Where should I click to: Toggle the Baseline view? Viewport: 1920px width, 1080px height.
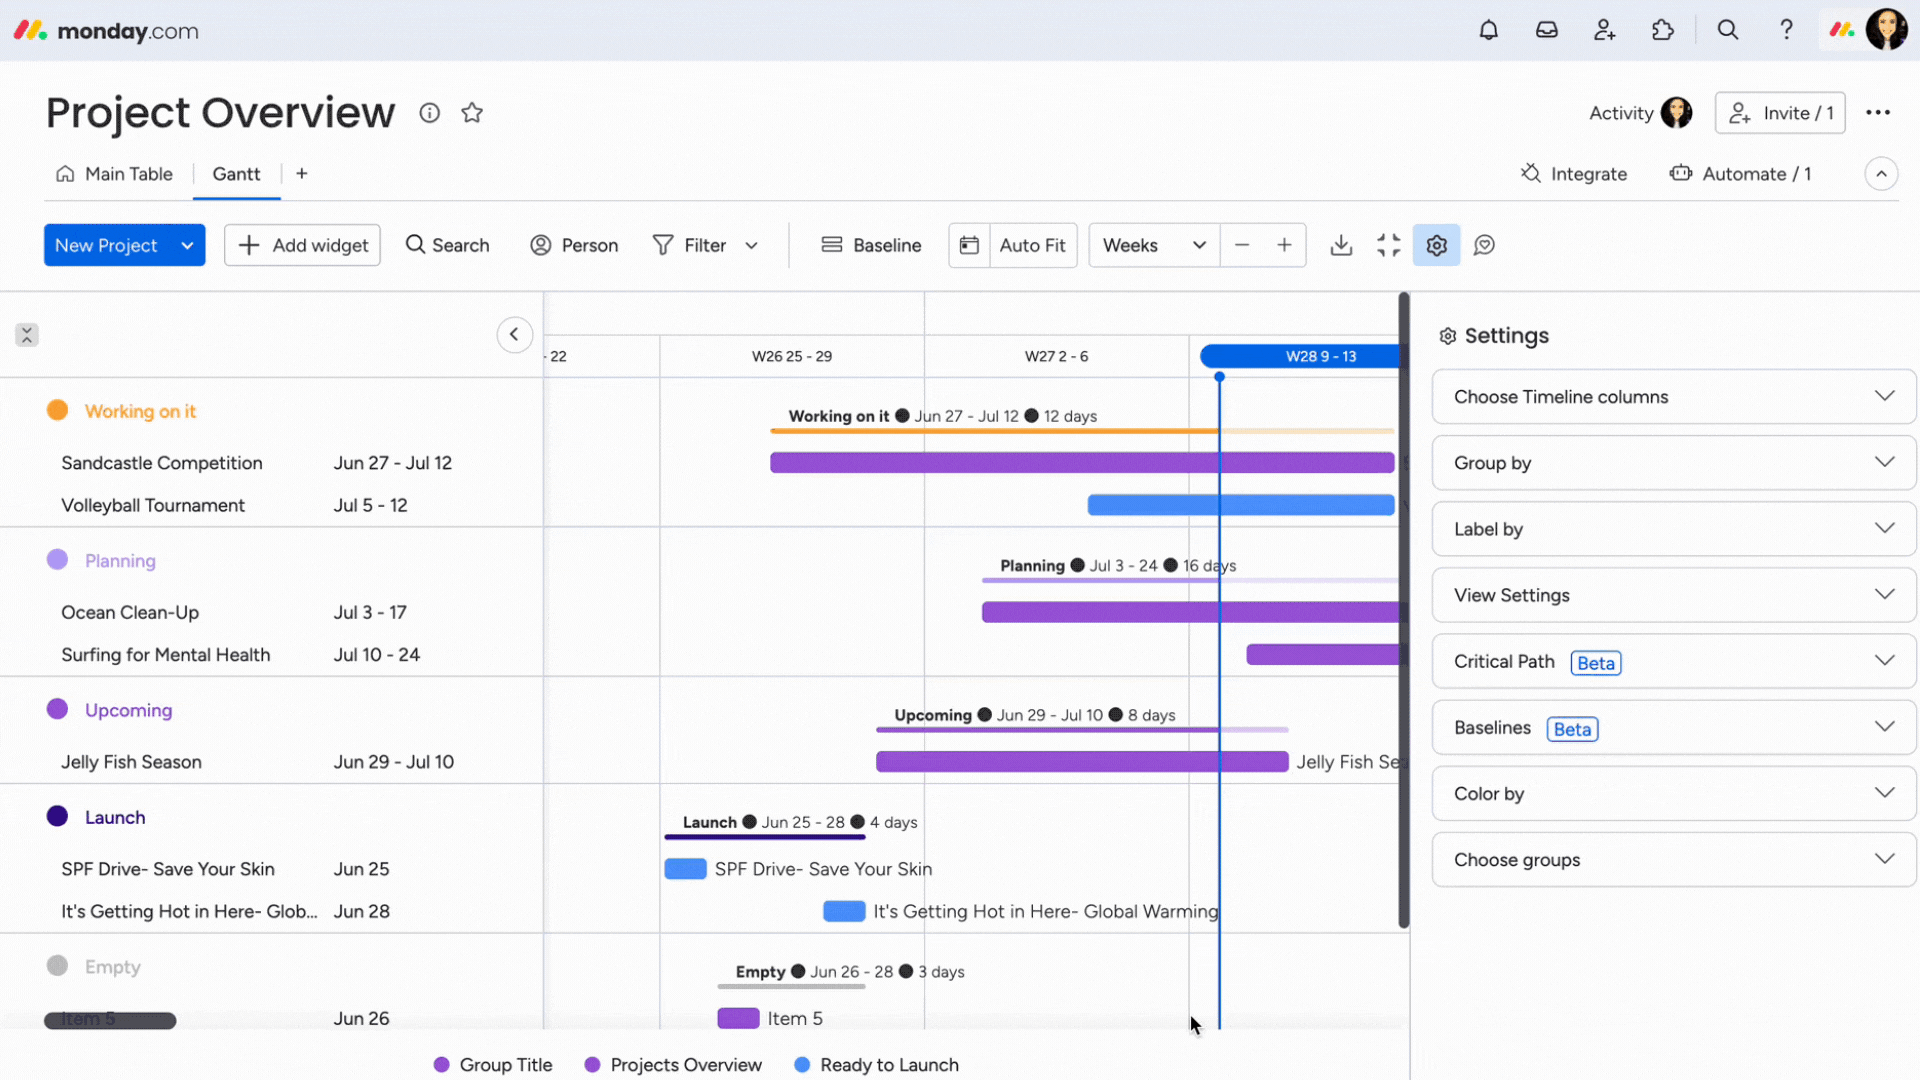871,245
